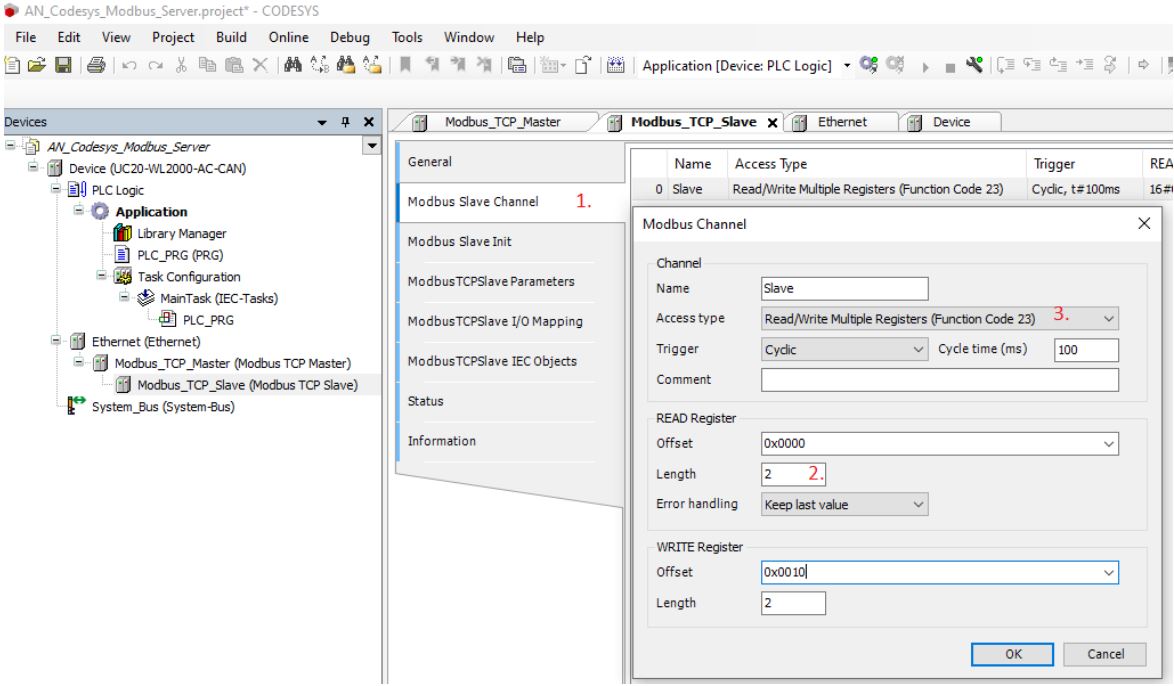Save the project with the floppy icon

pos(64,65)
